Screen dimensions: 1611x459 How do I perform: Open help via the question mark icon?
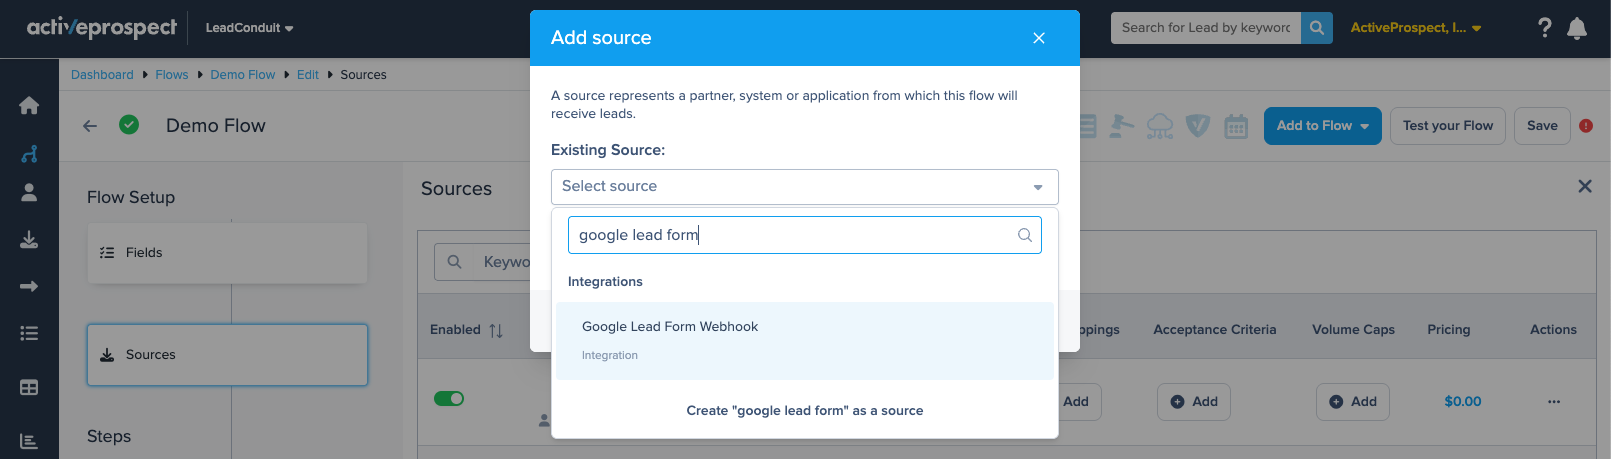(x=1544, y=28)
